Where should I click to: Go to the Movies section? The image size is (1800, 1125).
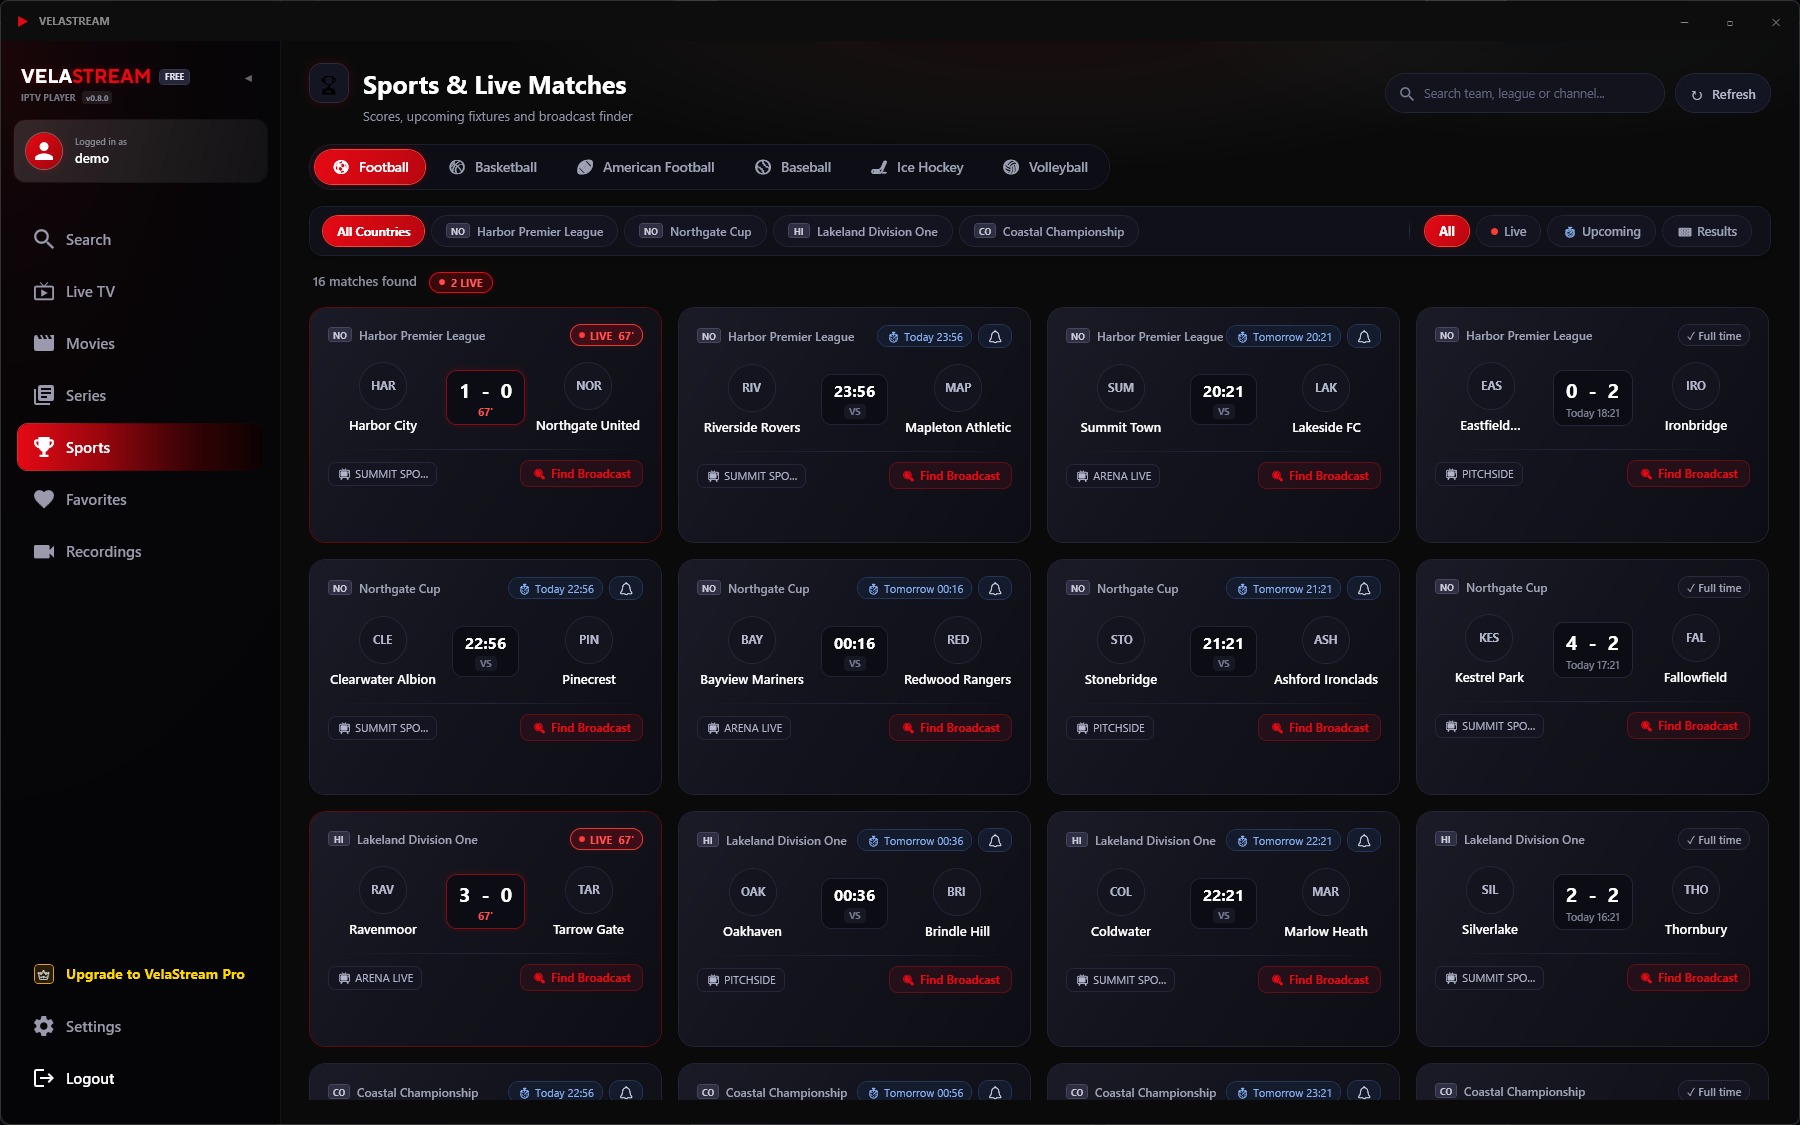click(x=140, y=343)
